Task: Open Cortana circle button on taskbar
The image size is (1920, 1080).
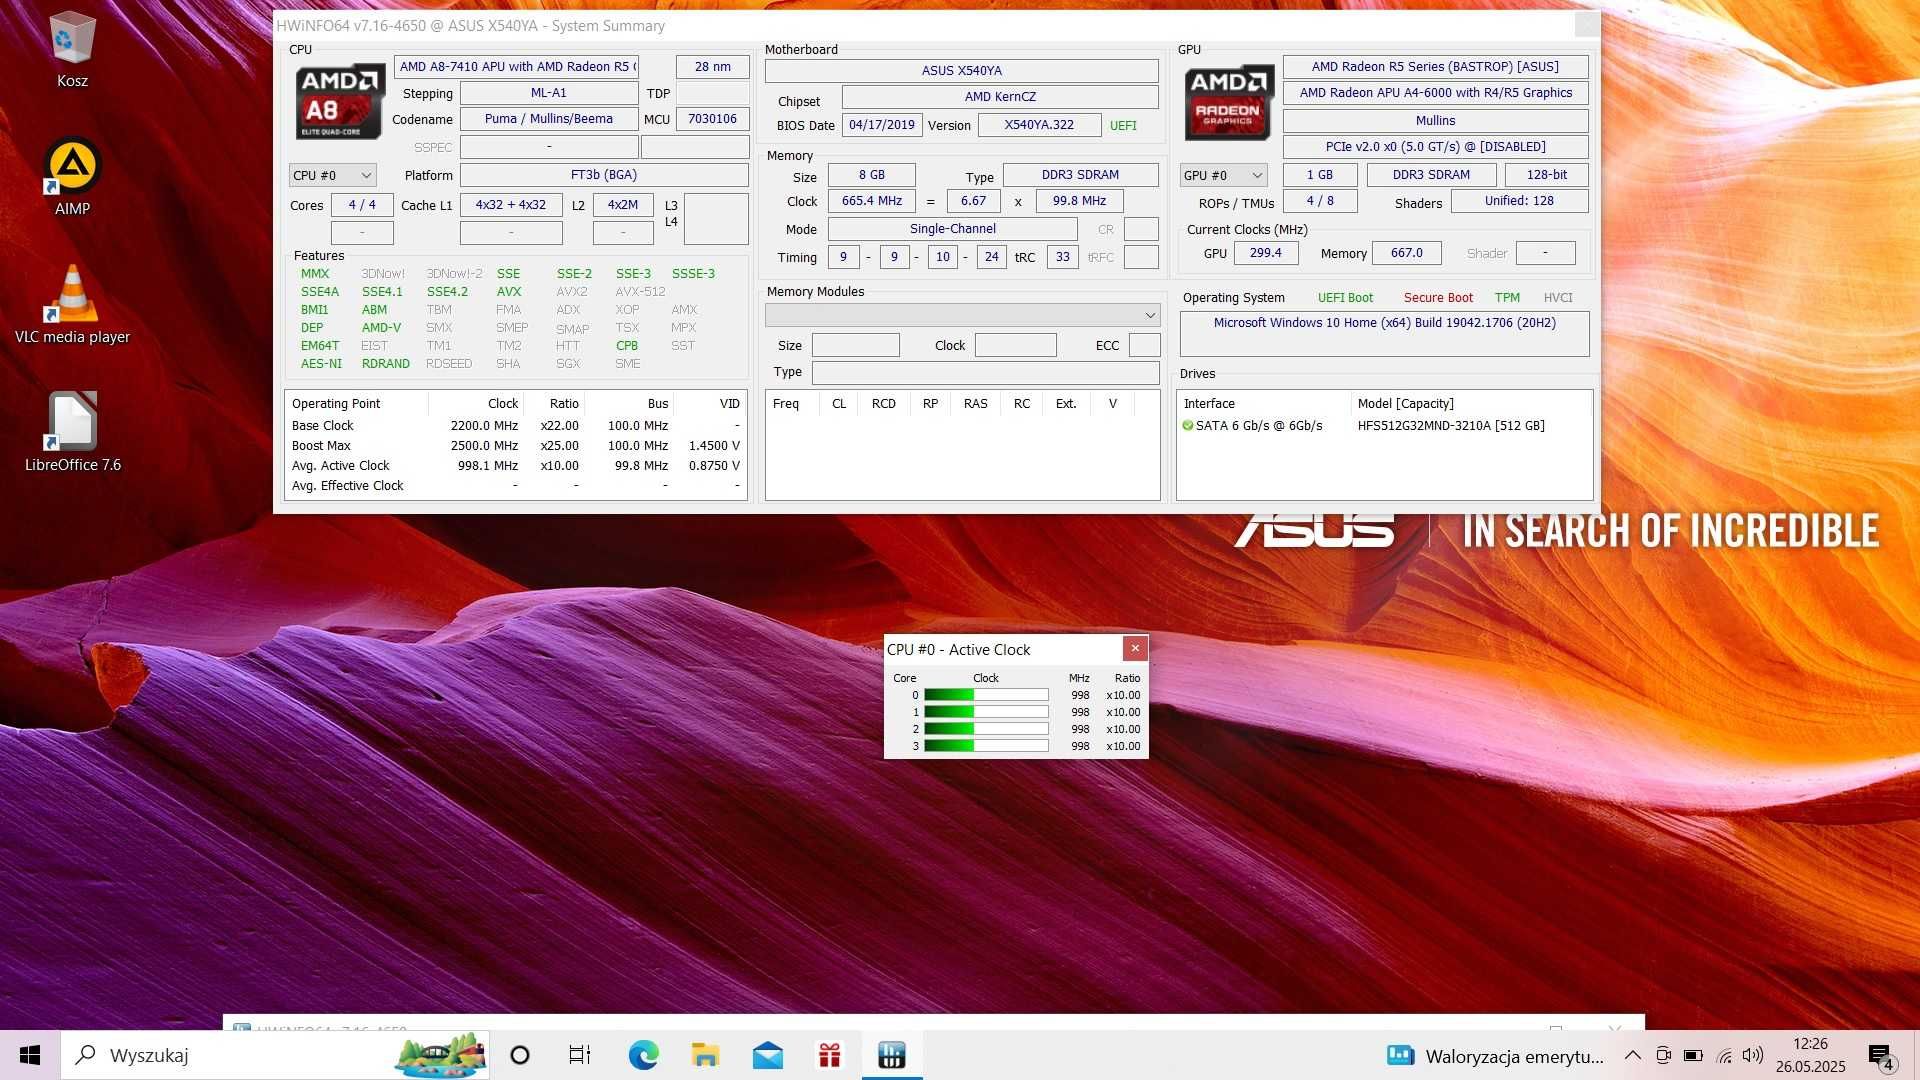Action: tap(520, 1055)
